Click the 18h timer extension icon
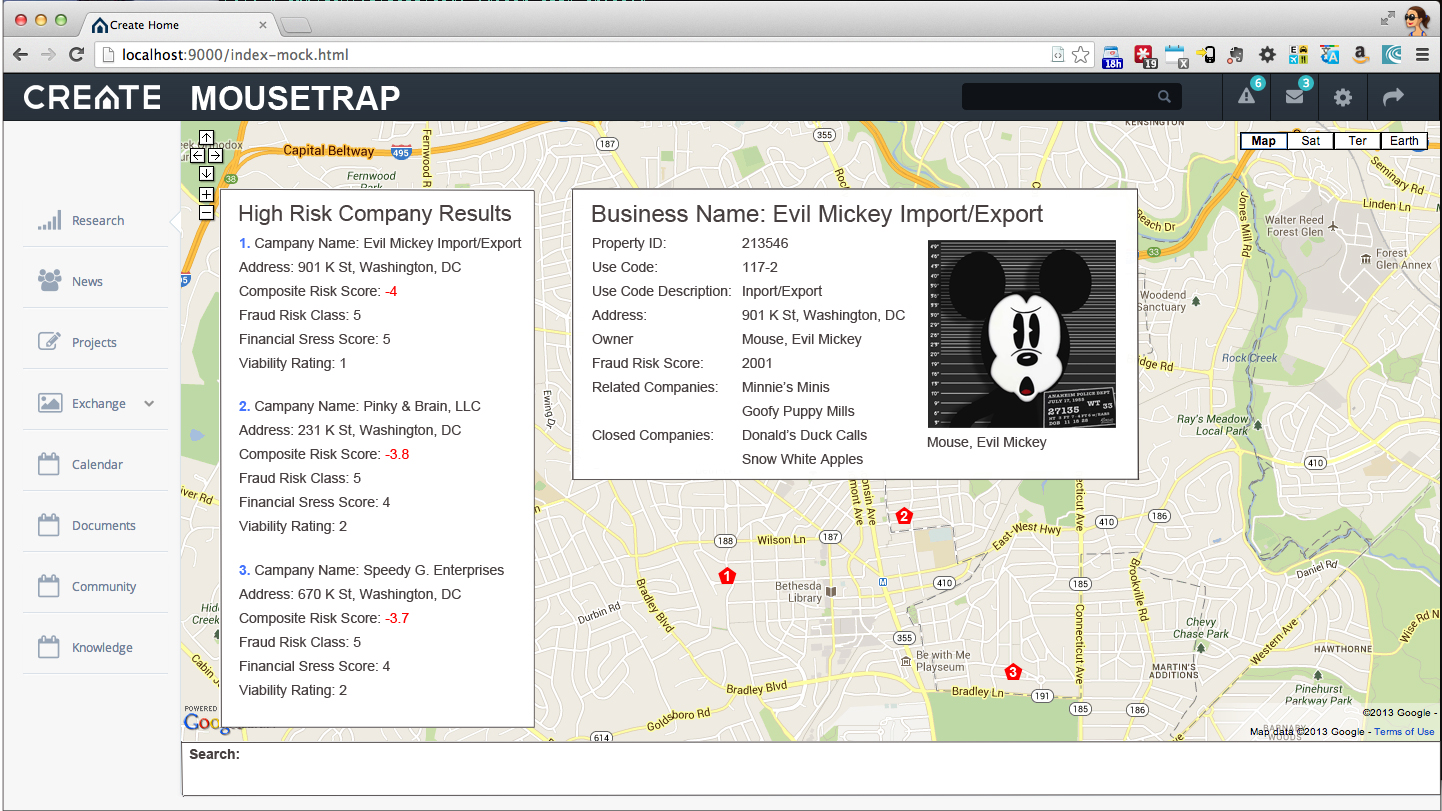Viewport: 1442px width, 811px height. pyautogui.click(x=1111, y=56)
